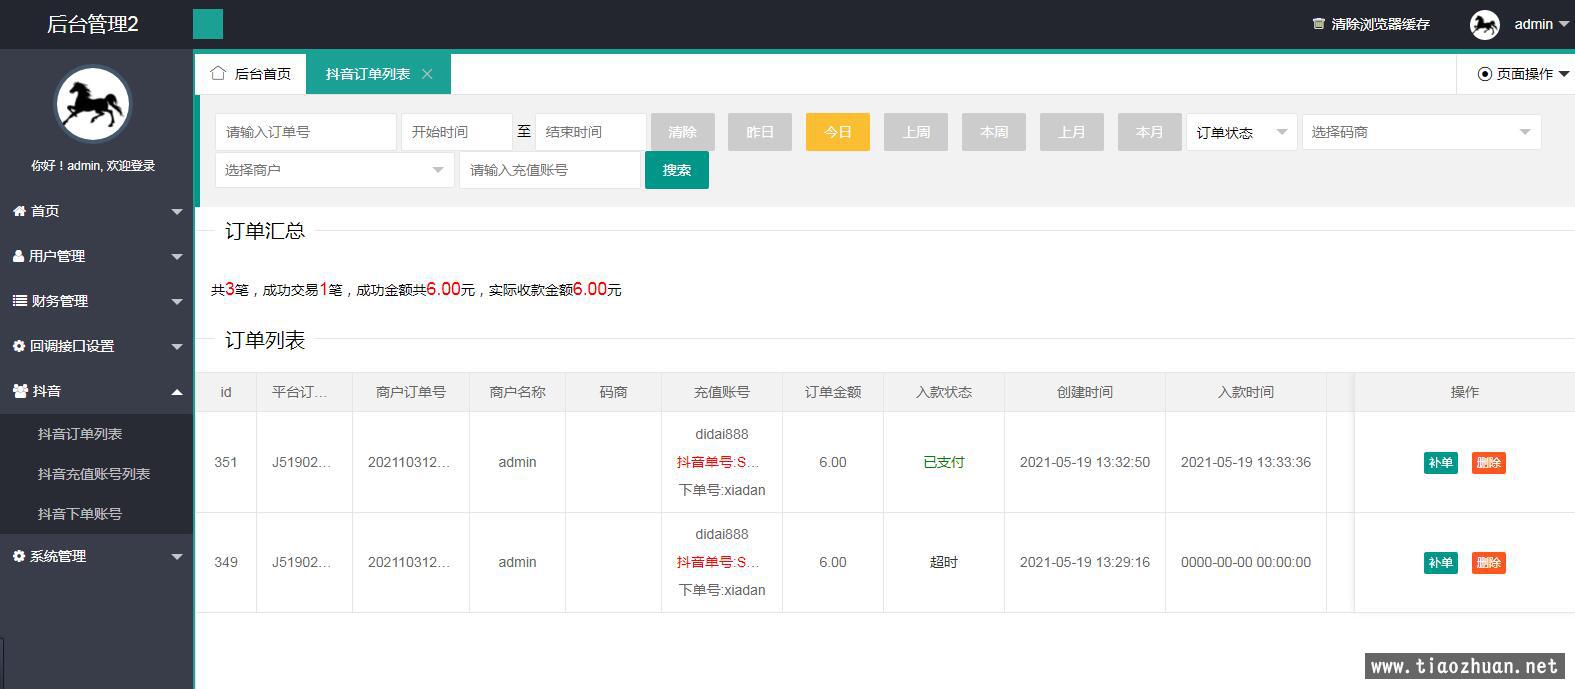Close the 抖音订单列表 tab with the X icon
The image size is (1575, 689).
coord(427,74)
